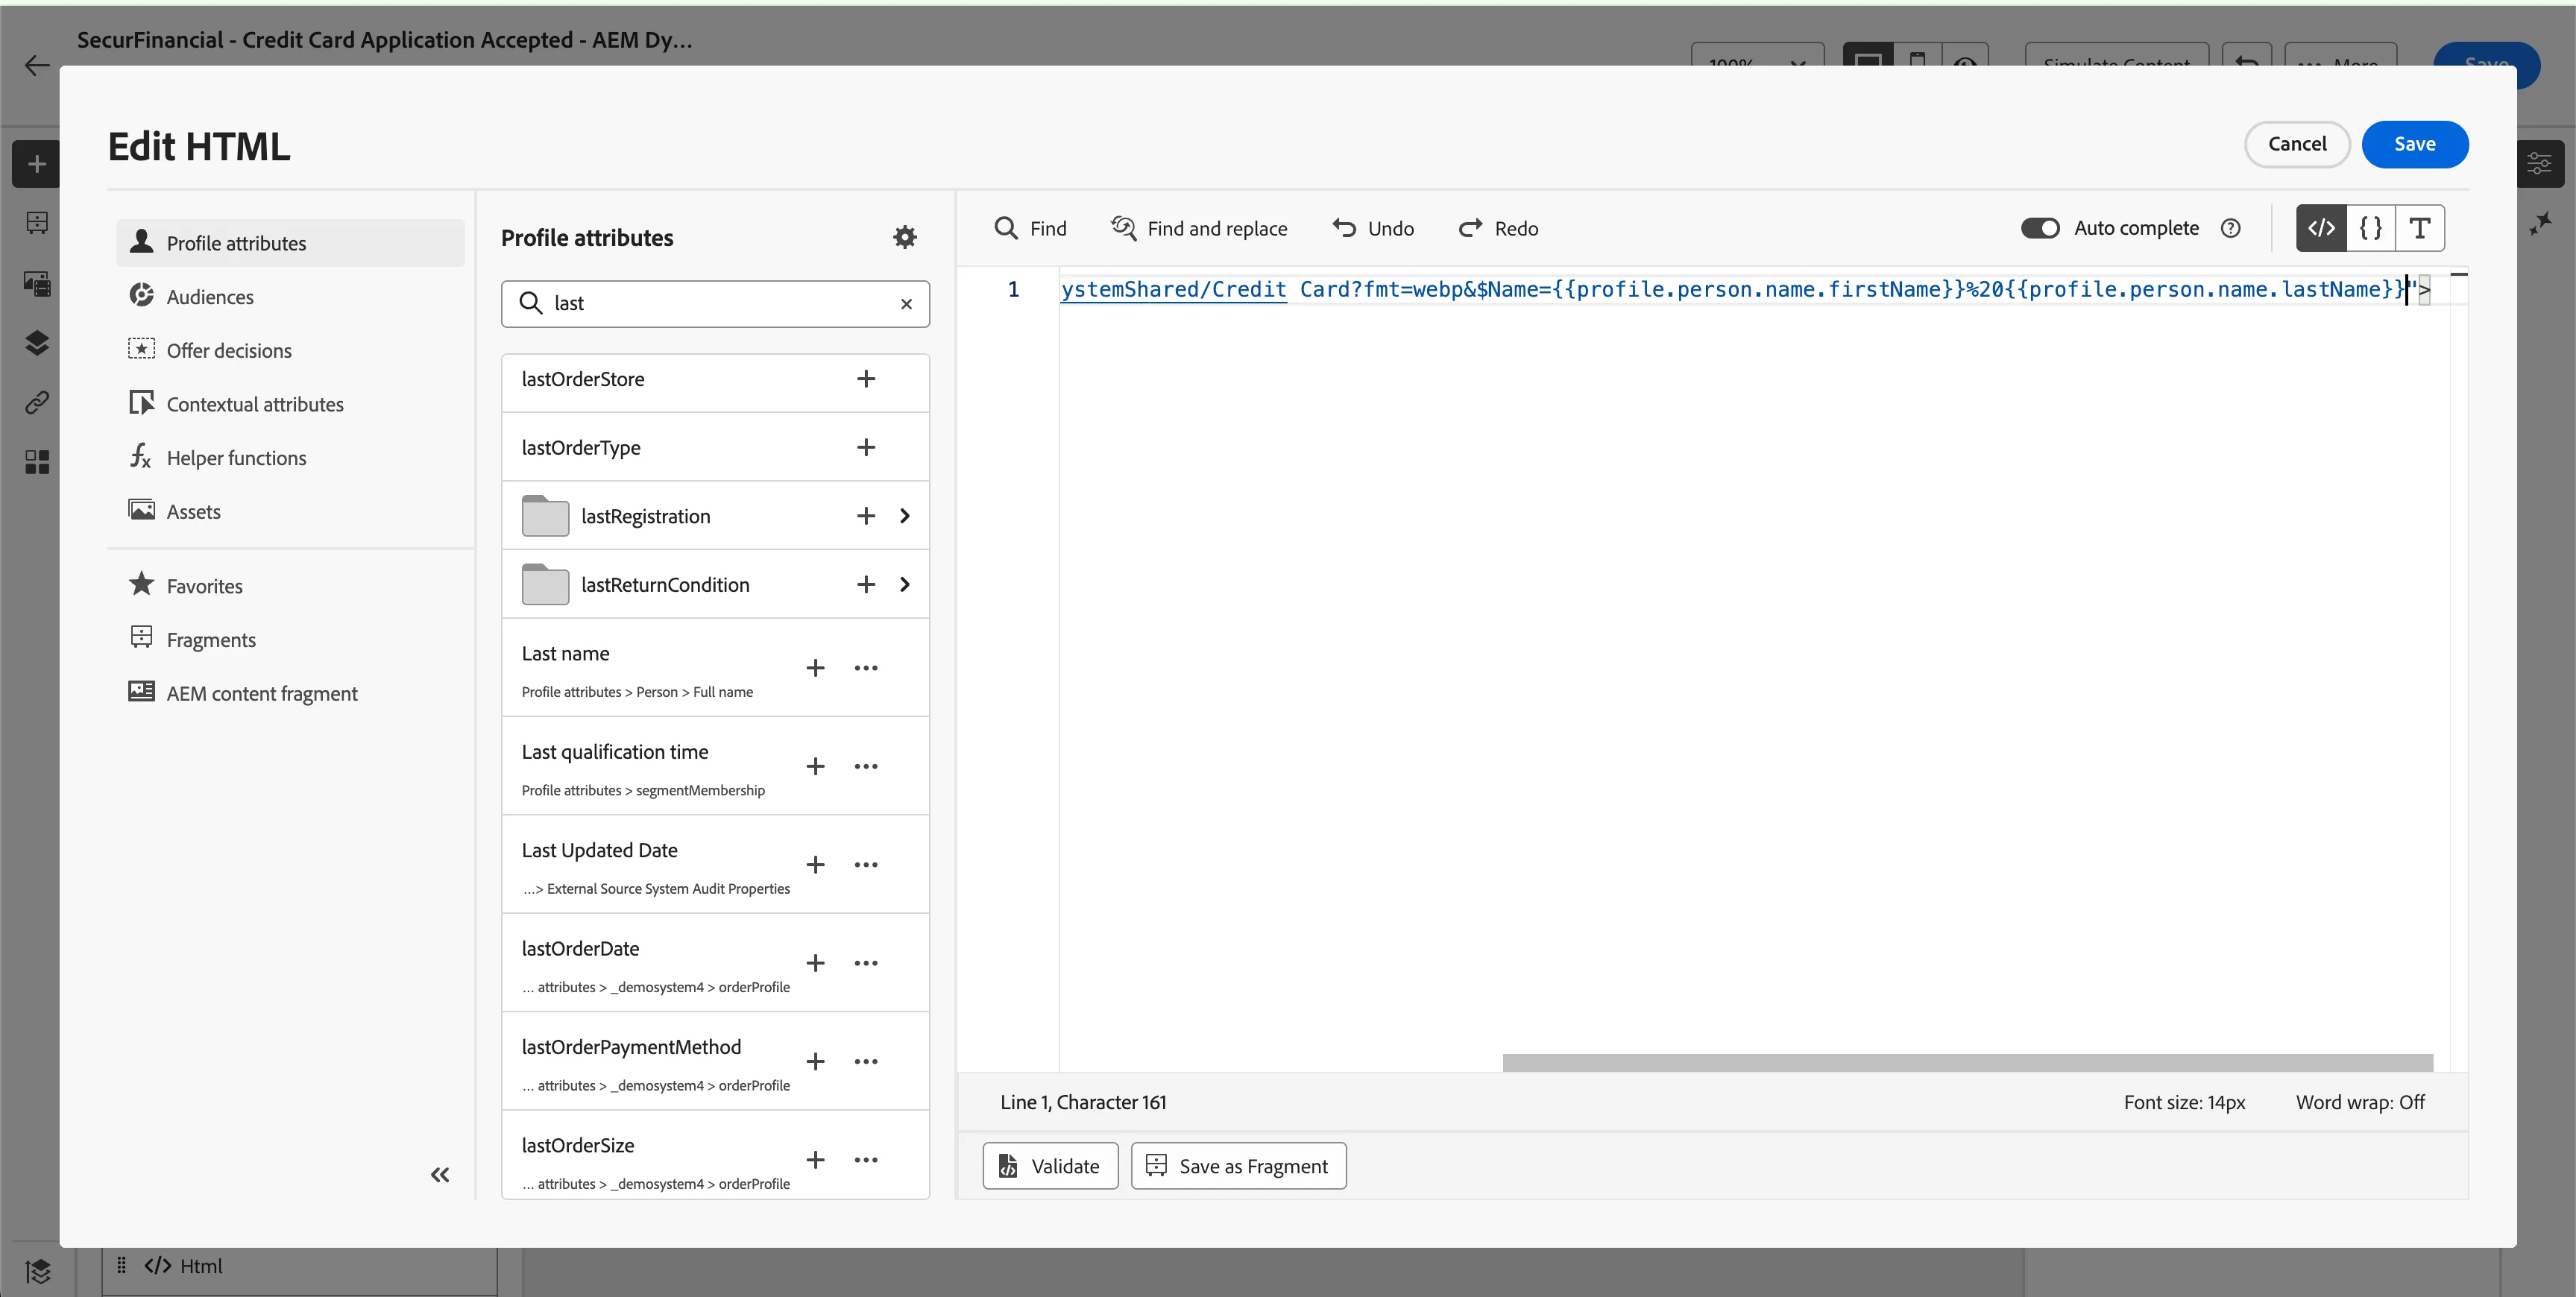Open Assets section
The image size is (2576, 1297).
click(290, 511)
